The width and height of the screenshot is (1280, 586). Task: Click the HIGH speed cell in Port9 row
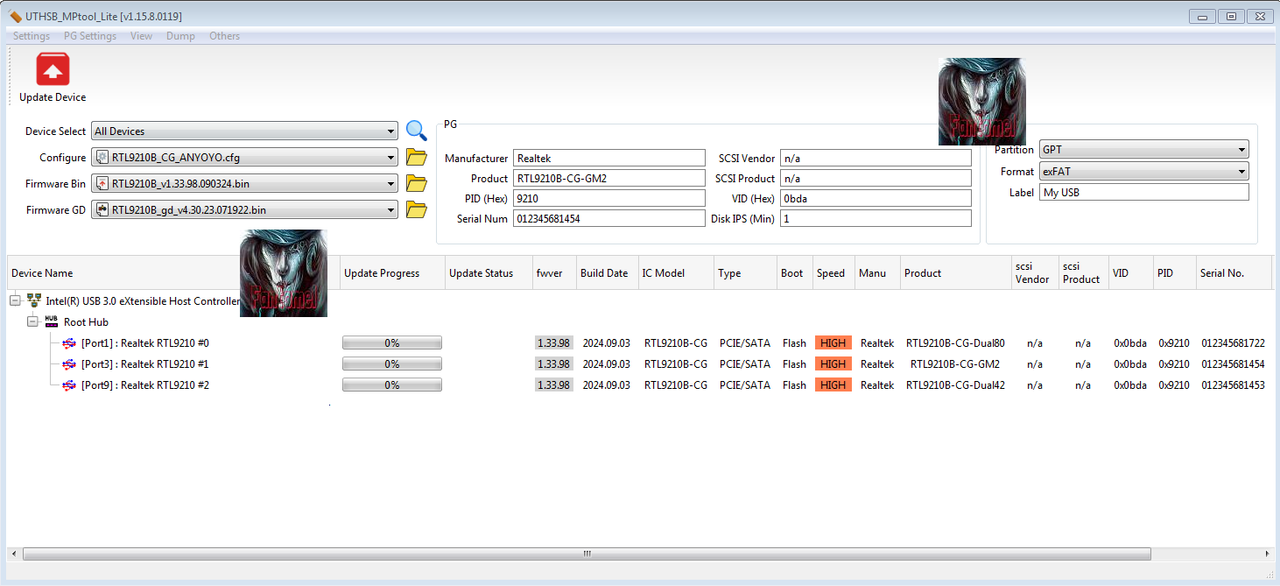click(x=833, y=385)
